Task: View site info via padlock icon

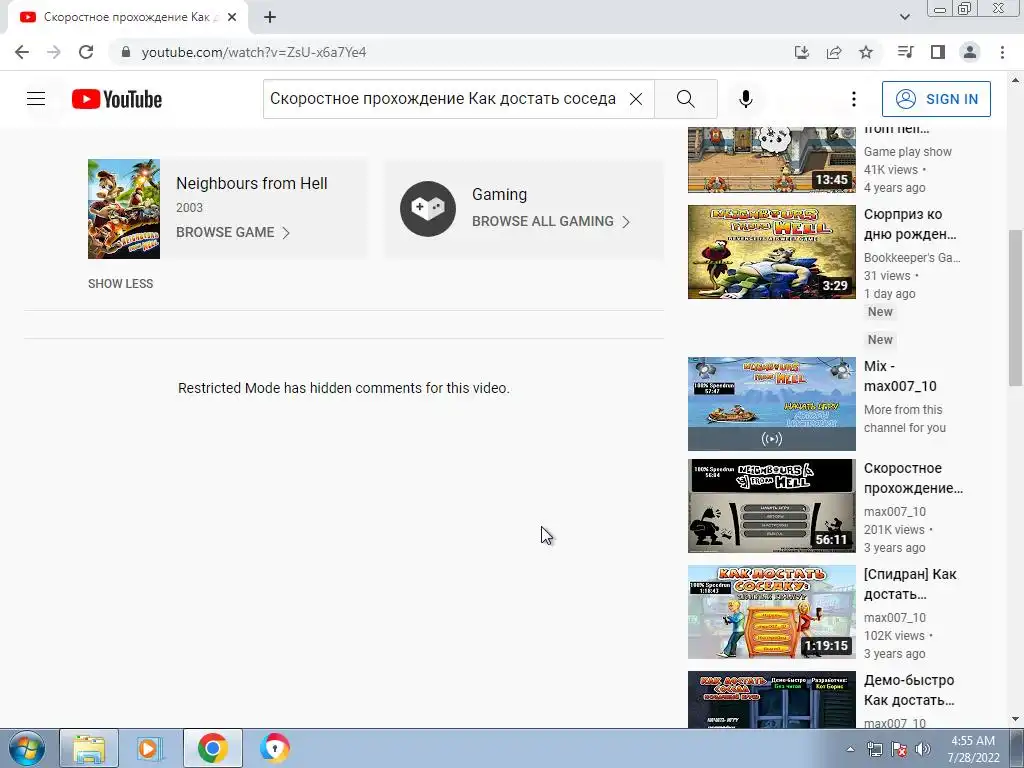Action: tap(126, 52)
